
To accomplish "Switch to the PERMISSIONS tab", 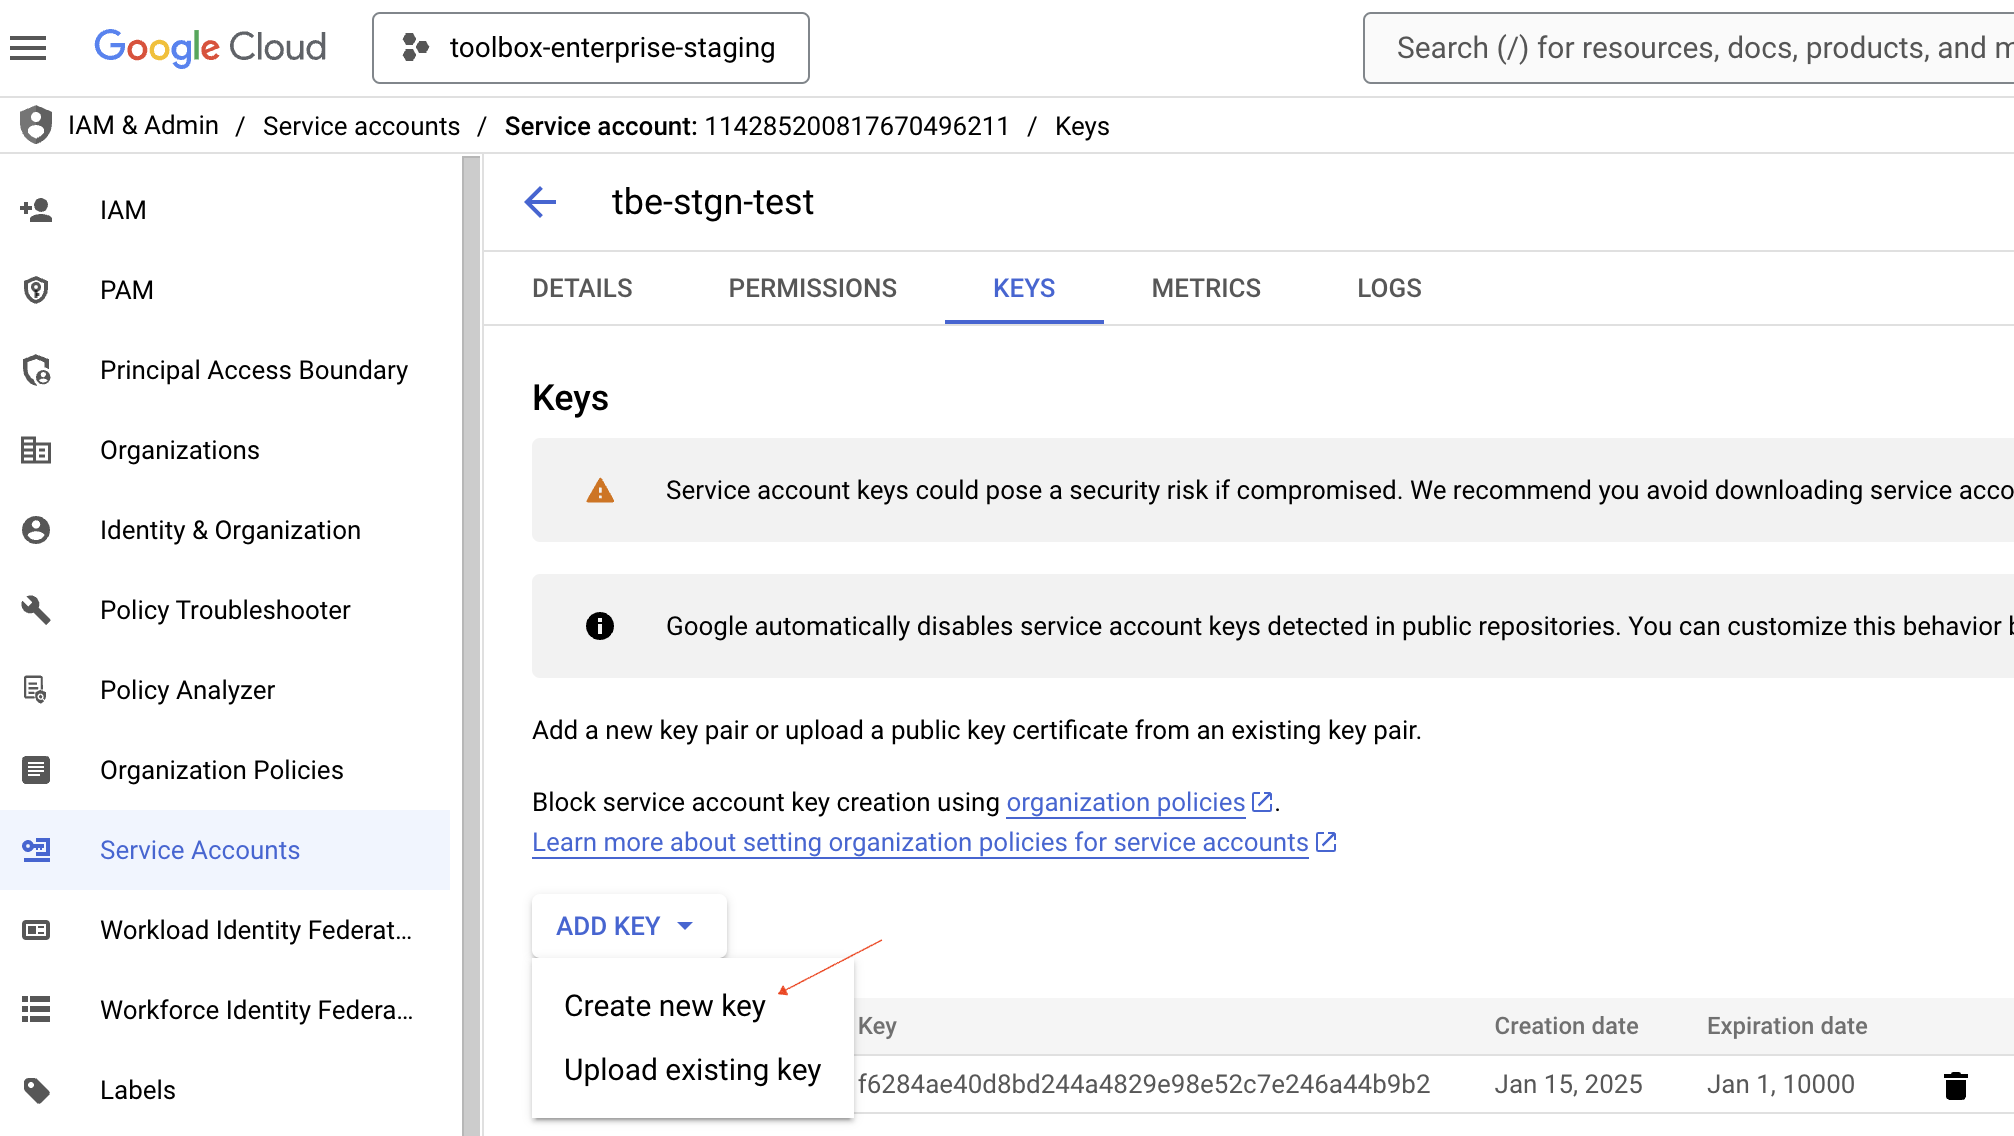I will (812, 288).
